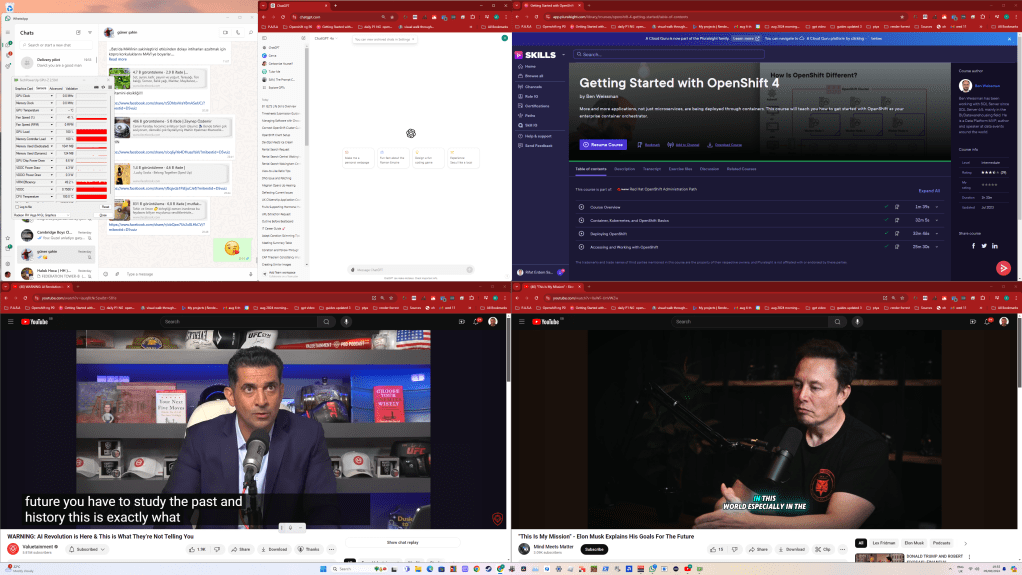
Task: Collapse the ChatGPT sidebar with panel icon
Action: click(265, 38)
